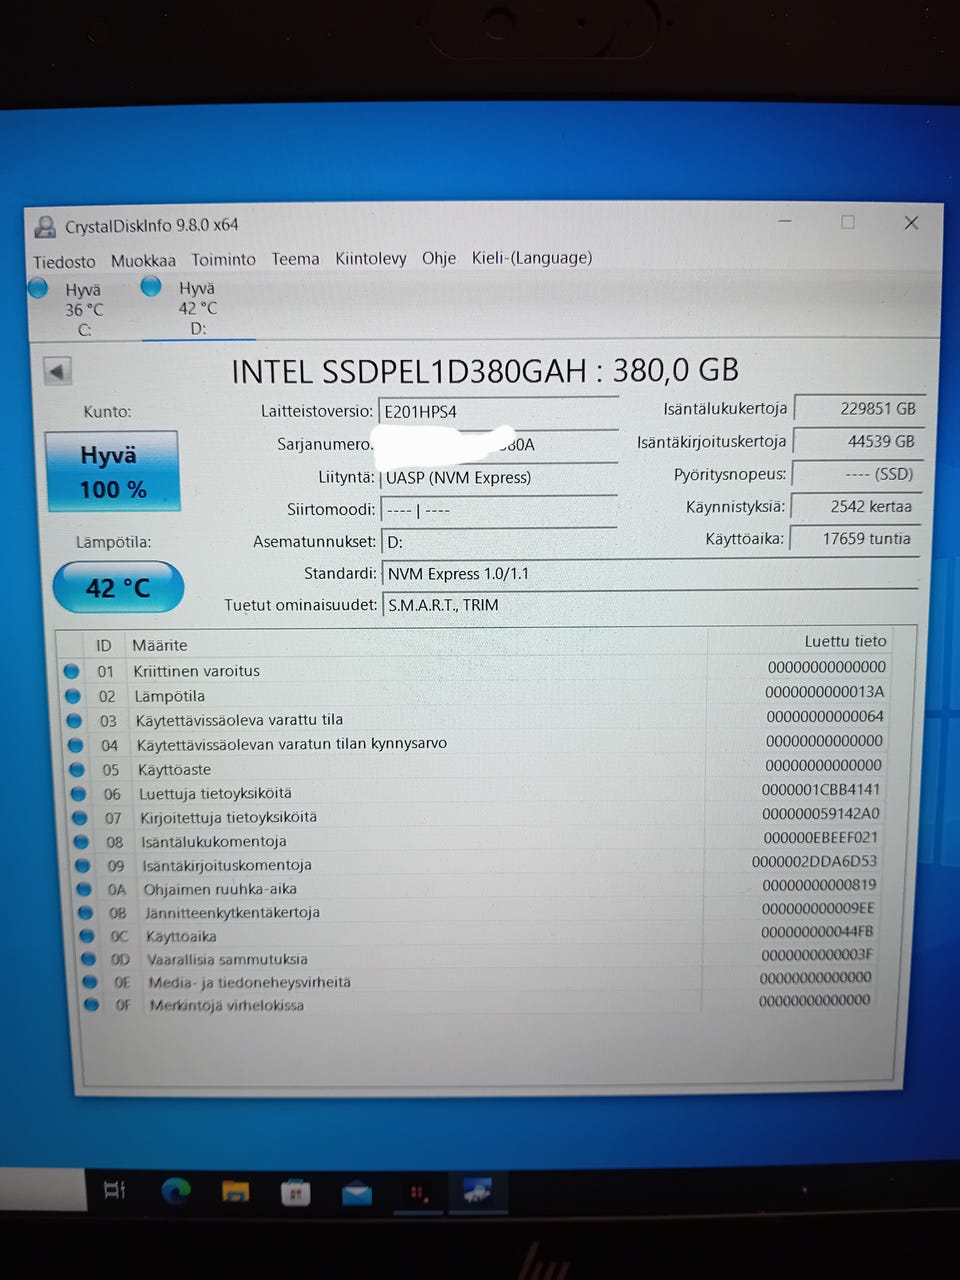This screenshot has width=960, height=1280.
Task: Open the Muokkaa menu
Action: (143, 261)
